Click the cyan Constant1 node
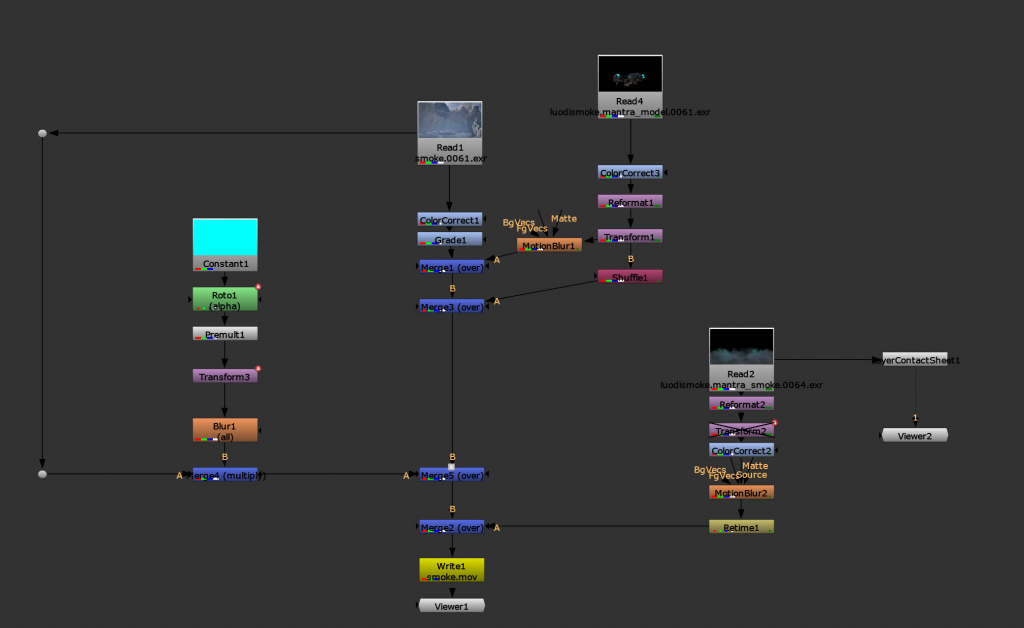This screenshot has height=628, width=1024. coord(225,244)
